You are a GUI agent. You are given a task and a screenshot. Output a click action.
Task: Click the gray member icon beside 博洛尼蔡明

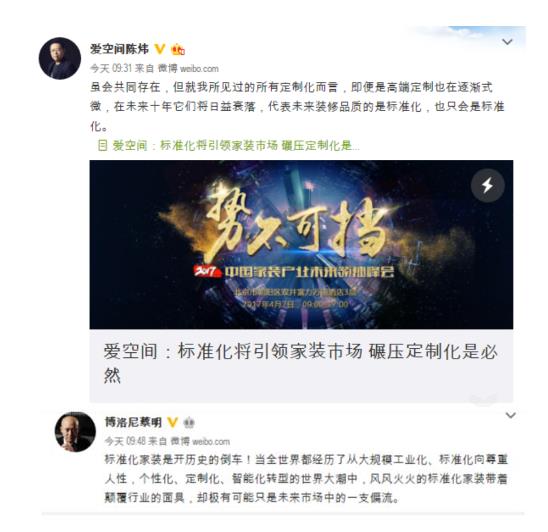coord(189,423)
